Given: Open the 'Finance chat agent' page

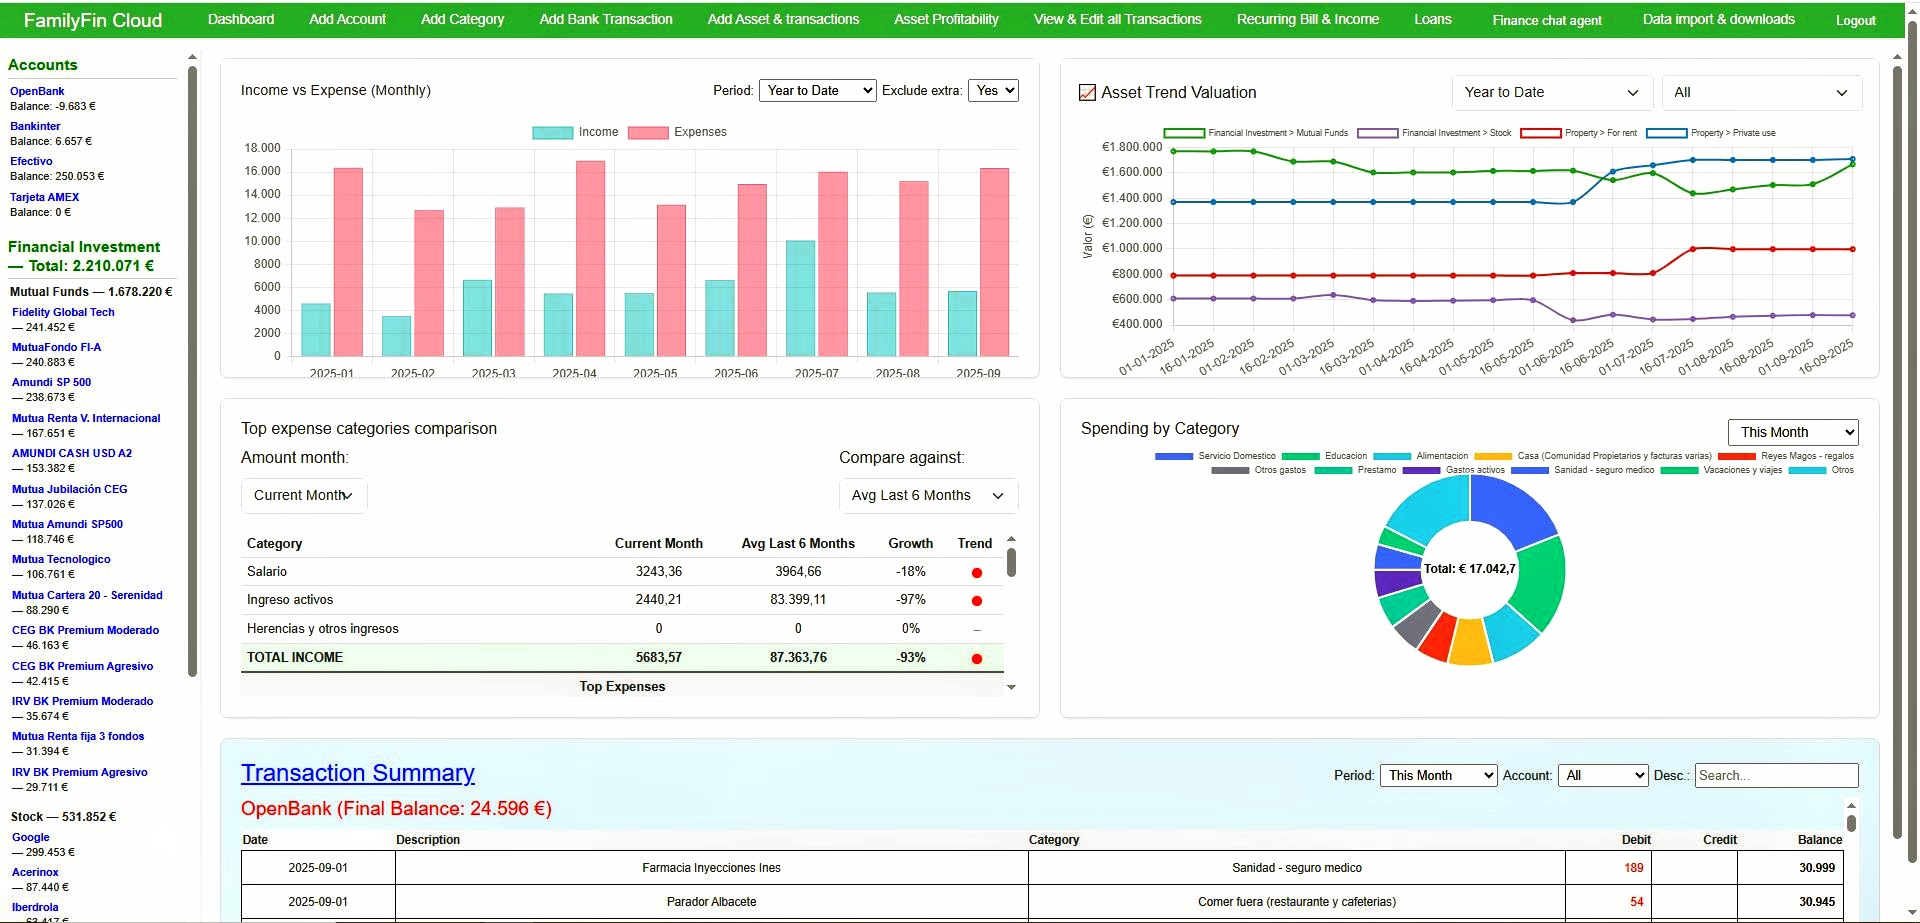Looking at the screenshot, I should point(1546,19).
